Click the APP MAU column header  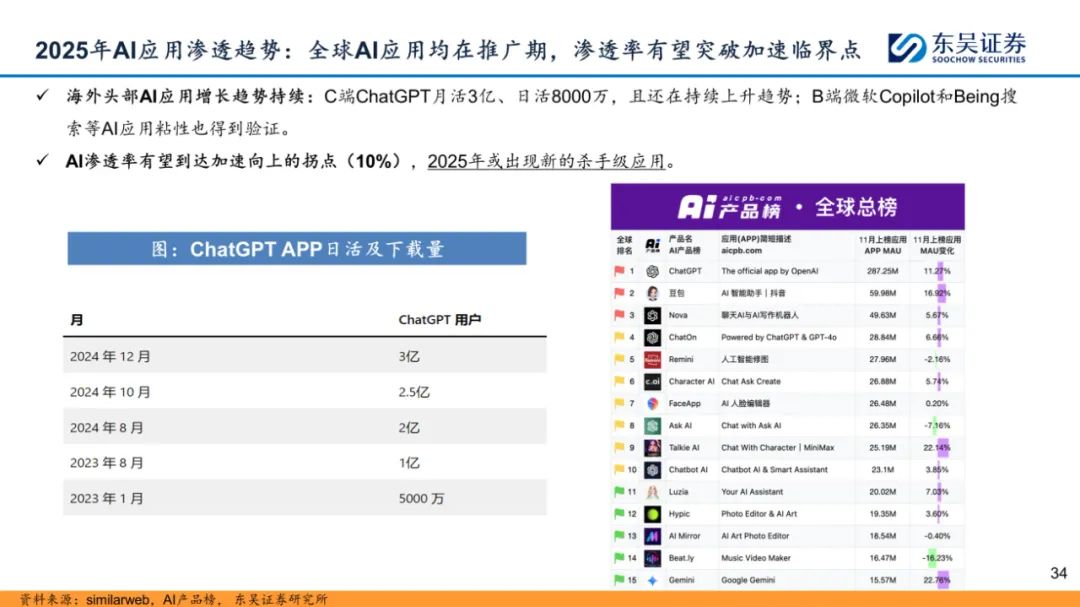882,245
